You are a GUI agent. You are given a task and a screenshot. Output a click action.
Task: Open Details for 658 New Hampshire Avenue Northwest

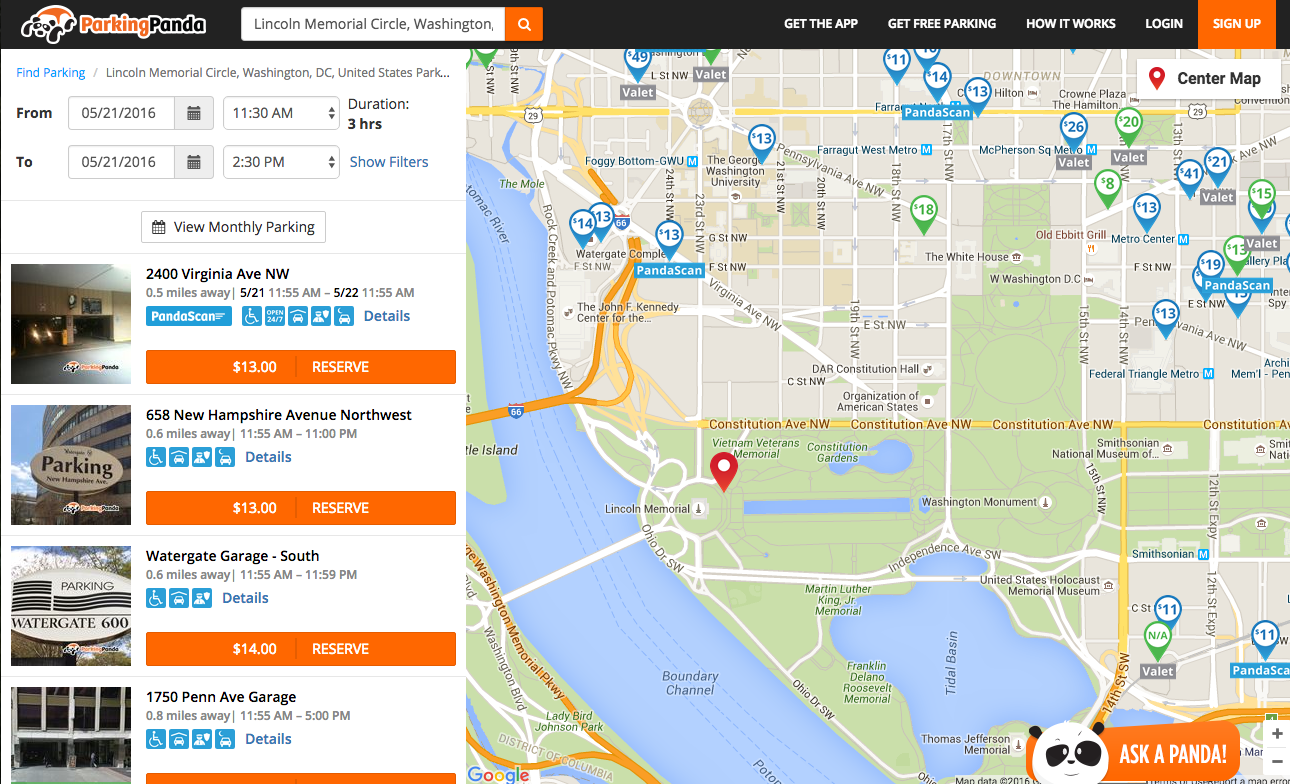point(268,457)
